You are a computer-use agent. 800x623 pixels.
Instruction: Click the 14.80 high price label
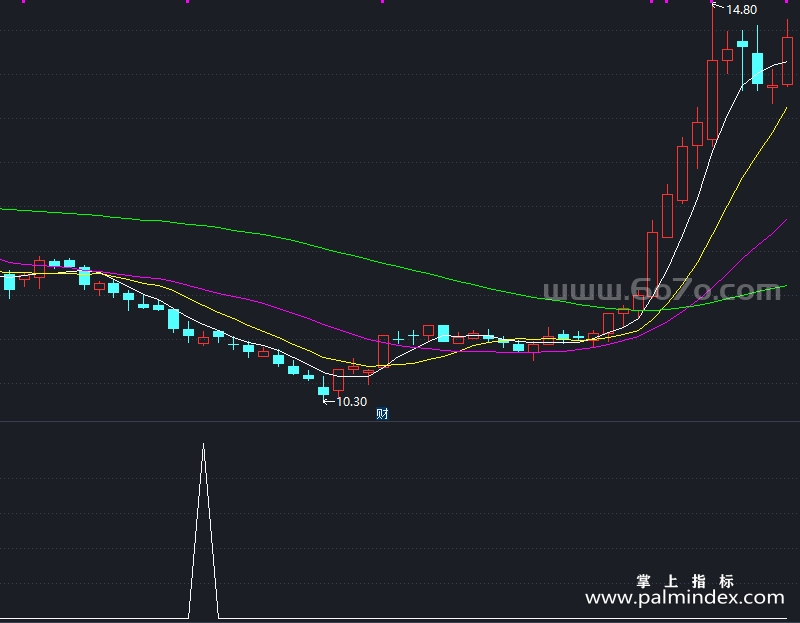point(741,10)
